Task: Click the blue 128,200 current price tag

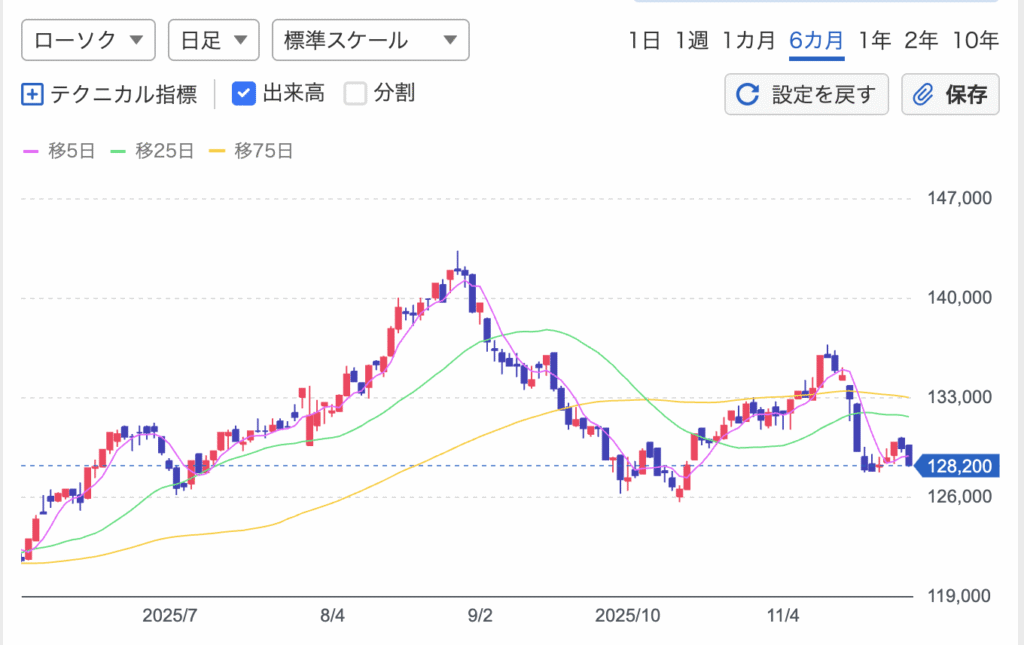Action: tap(958, 465)
